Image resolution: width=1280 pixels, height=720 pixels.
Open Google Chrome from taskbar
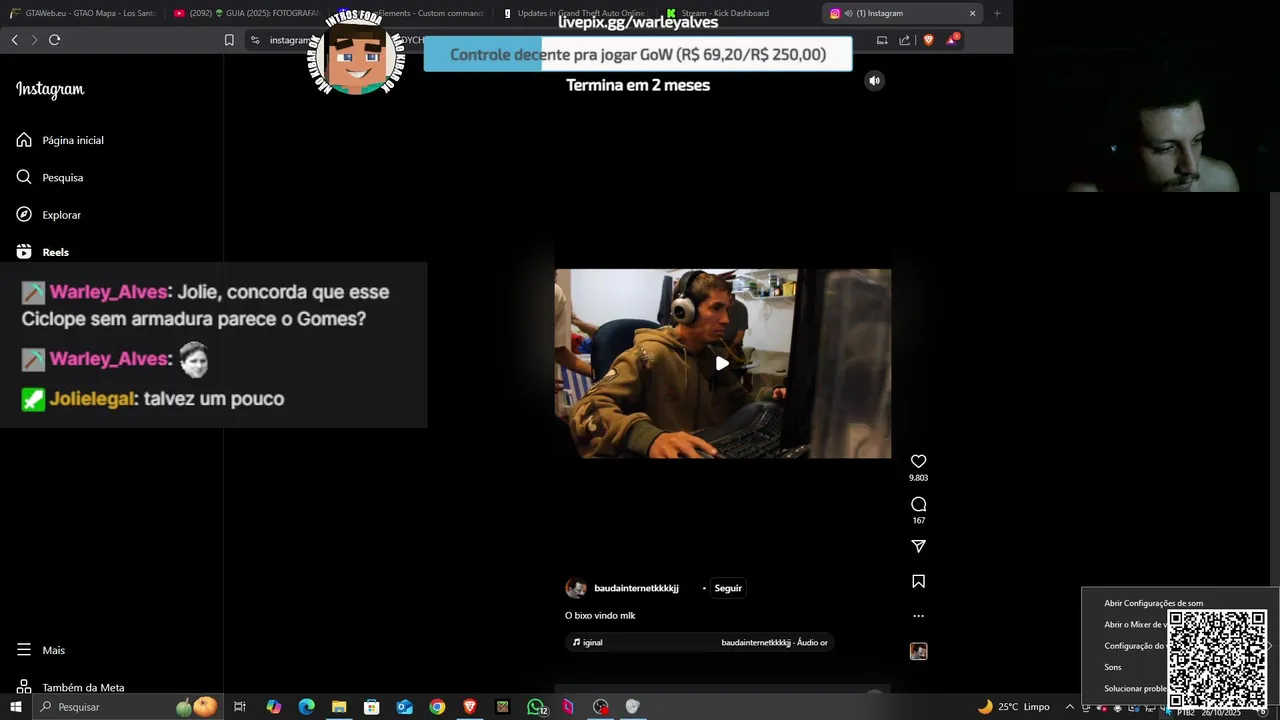click(437, 707)
